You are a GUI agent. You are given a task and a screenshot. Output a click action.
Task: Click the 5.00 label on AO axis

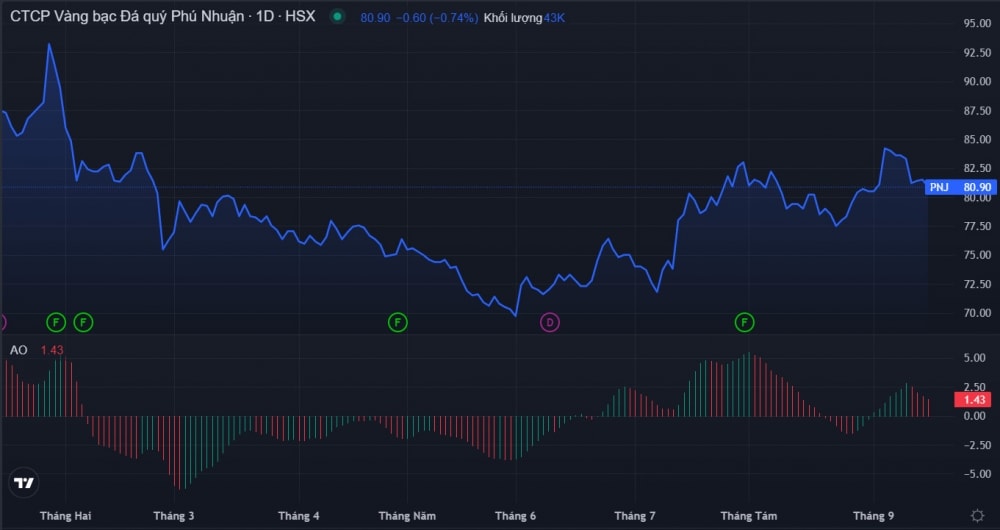click(974, 358)
